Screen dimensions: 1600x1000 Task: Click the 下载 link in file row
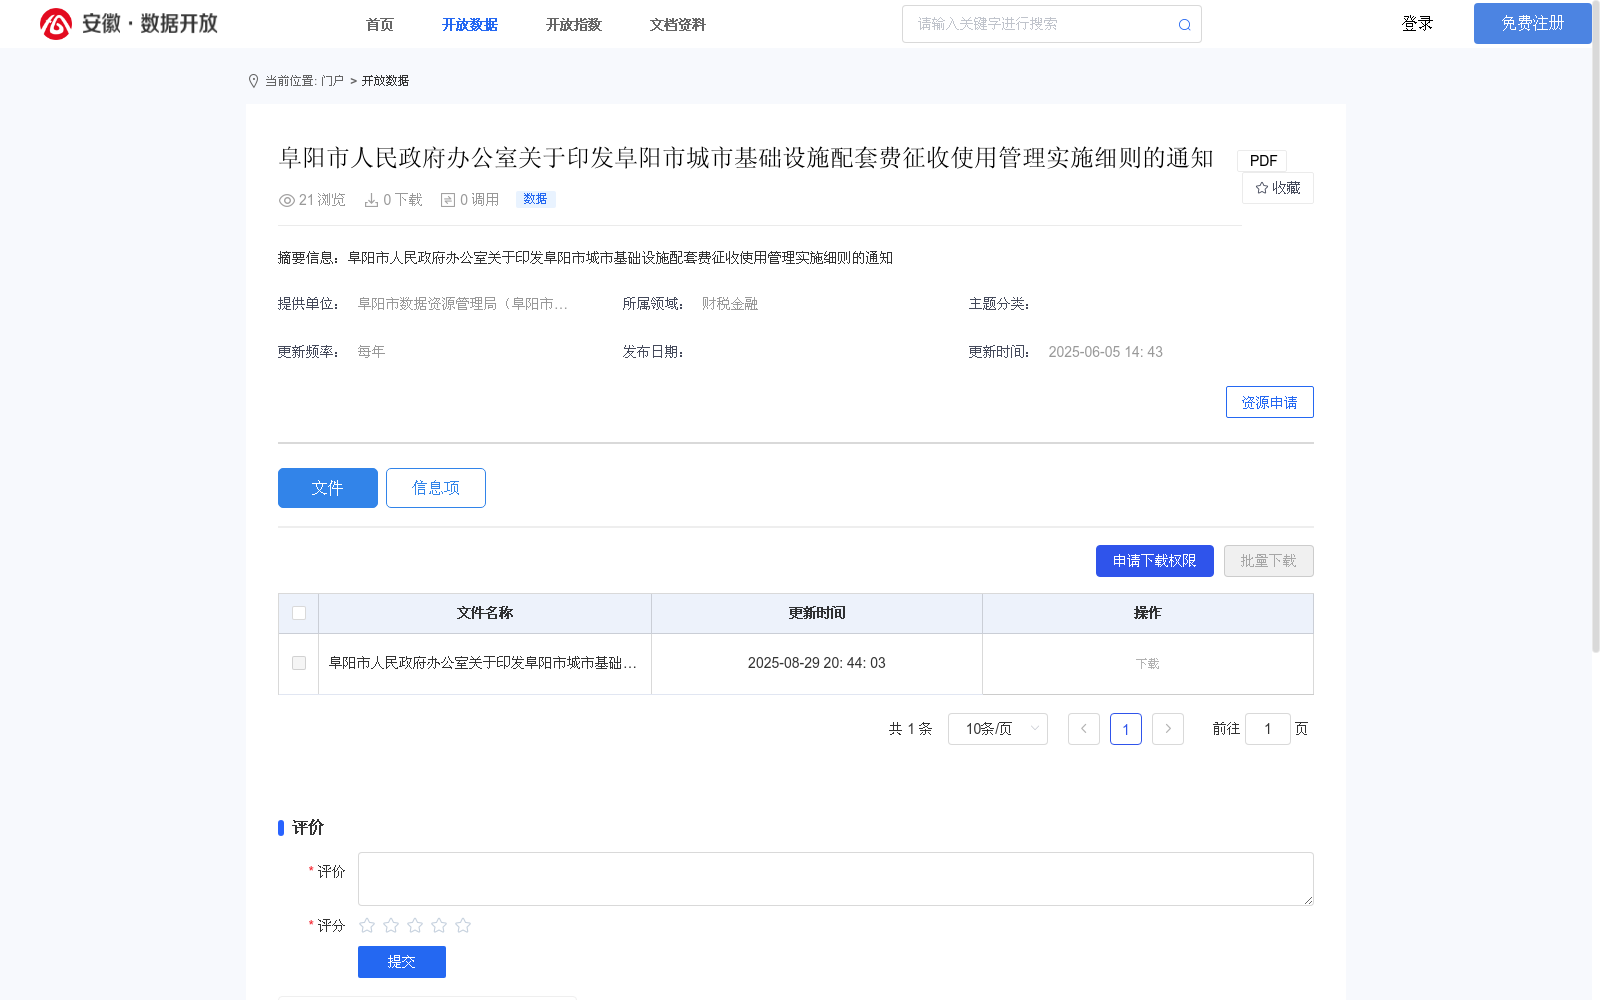click(x=1148, y=664)
